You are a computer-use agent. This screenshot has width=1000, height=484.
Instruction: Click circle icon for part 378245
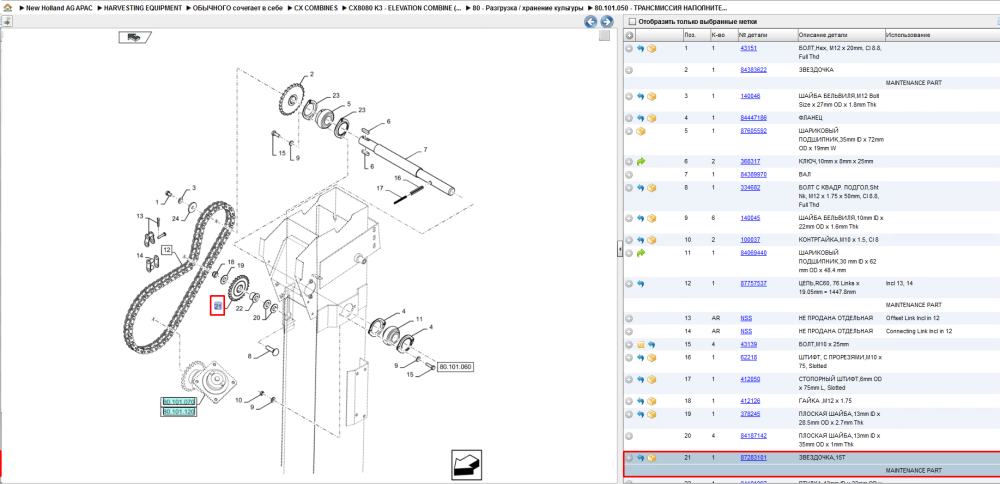[629, 414]
